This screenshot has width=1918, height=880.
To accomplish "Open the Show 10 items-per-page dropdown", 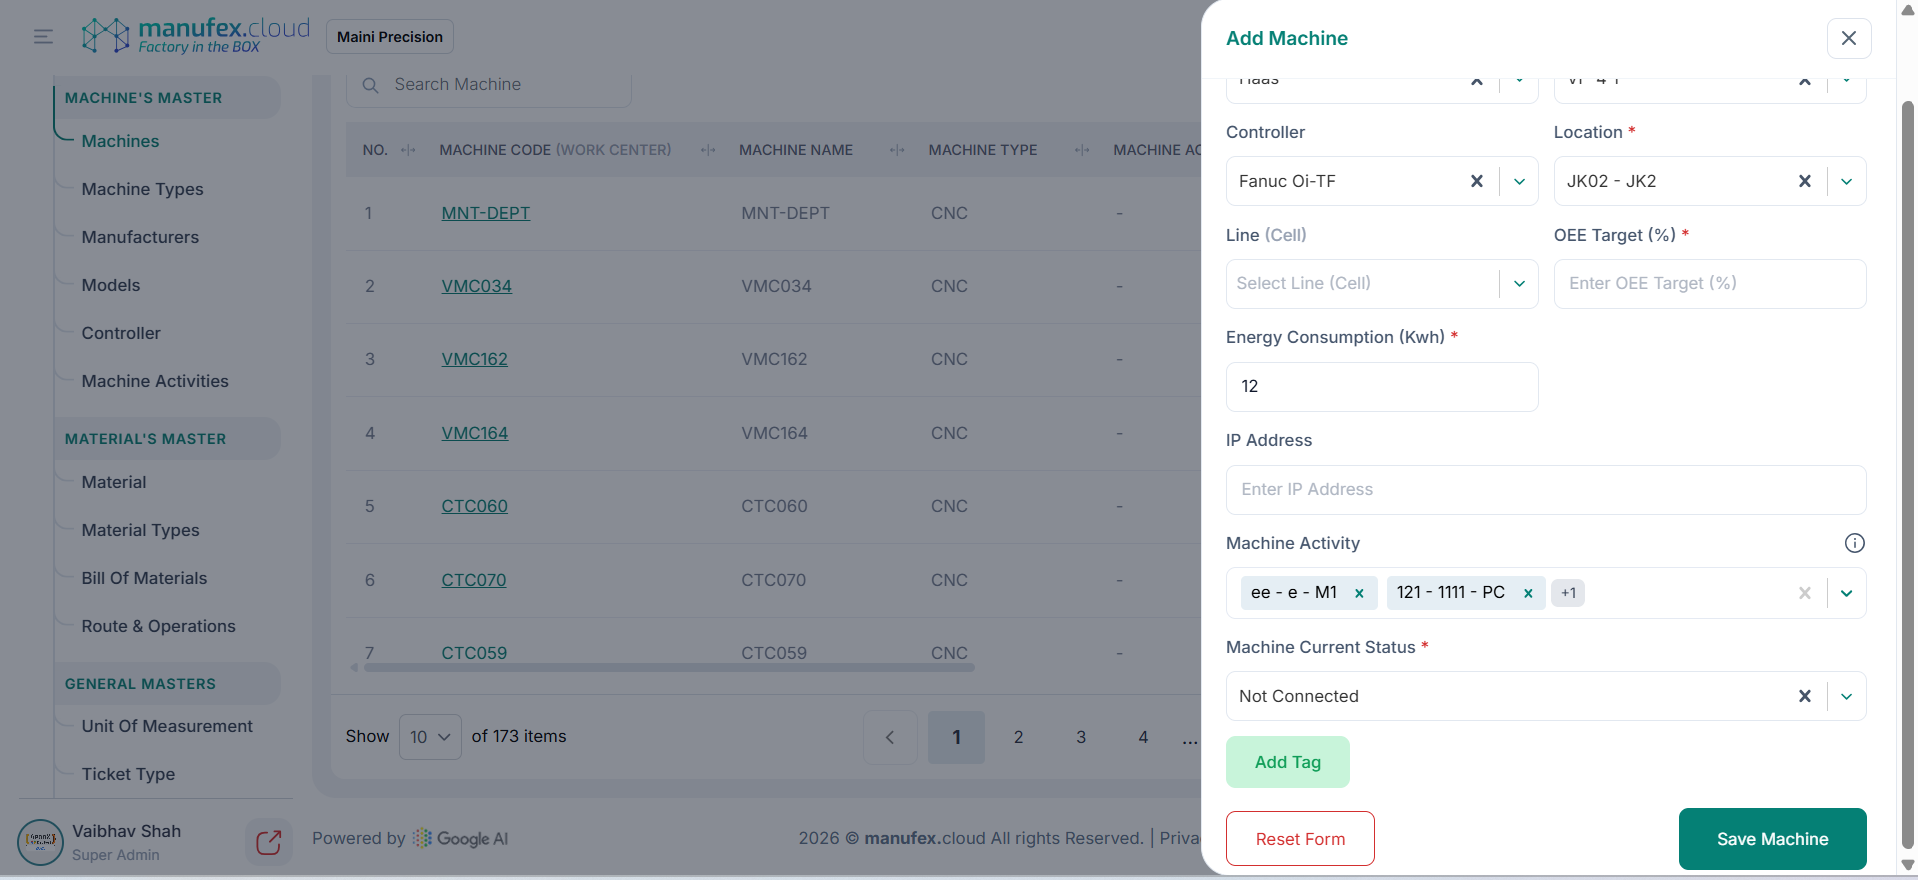I will click(430, 737).
